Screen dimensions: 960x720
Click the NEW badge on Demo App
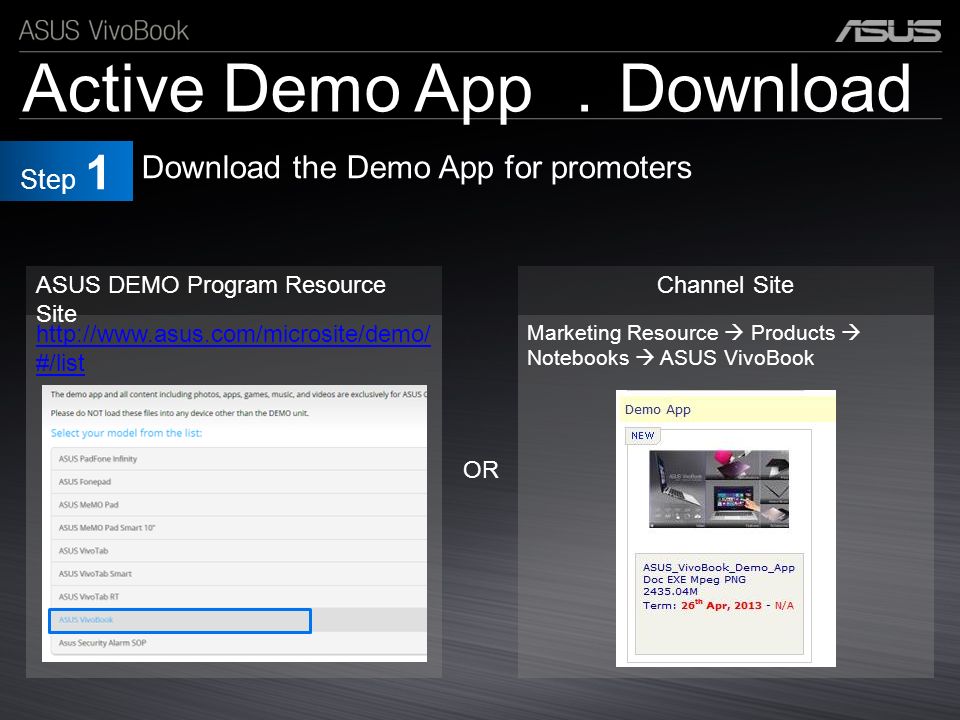pos(642,435)
